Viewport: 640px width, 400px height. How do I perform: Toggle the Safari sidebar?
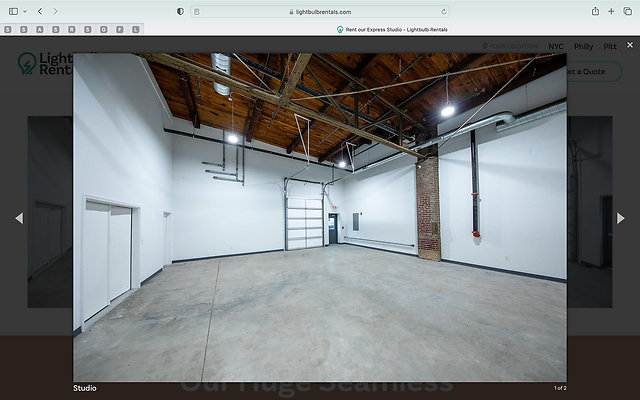13,11
